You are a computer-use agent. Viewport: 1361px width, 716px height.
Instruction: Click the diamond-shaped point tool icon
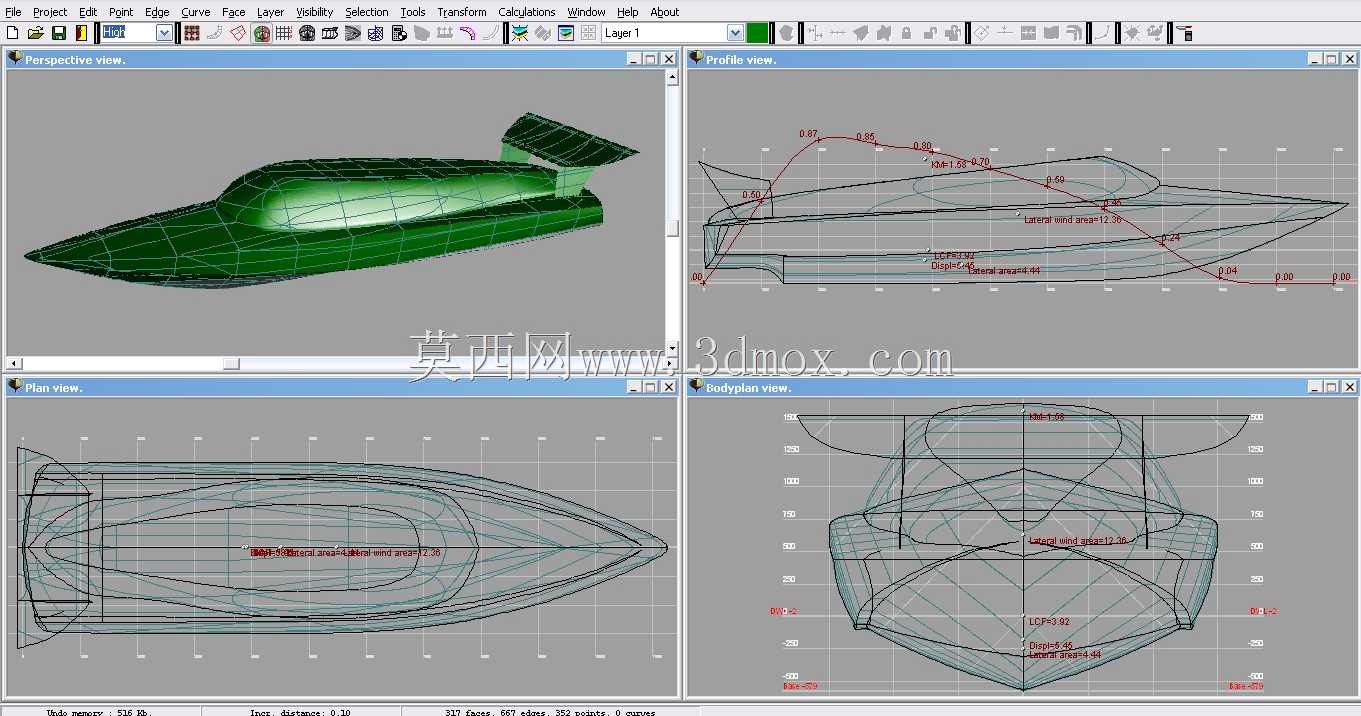coord(980,33)
